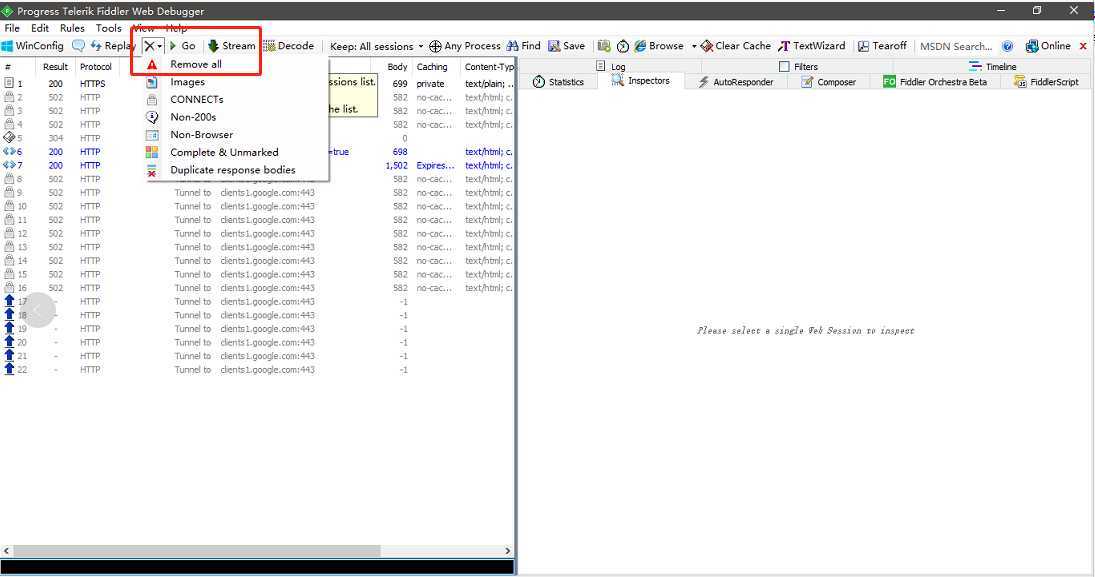
Task: Click the blue help icon
Action: (1007, 46)
